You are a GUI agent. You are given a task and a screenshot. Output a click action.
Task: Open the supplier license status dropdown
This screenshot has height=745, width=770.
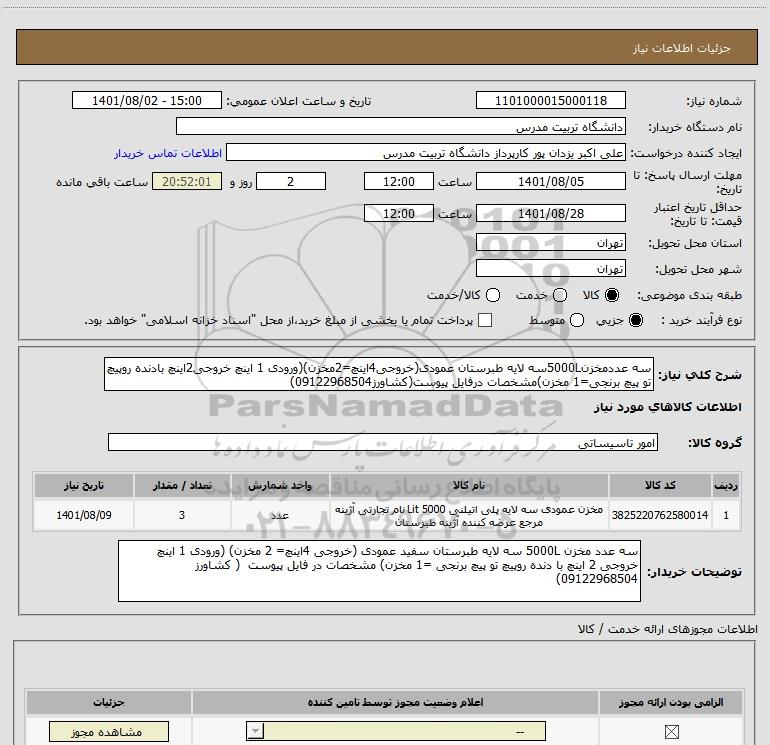click(396, 731)
